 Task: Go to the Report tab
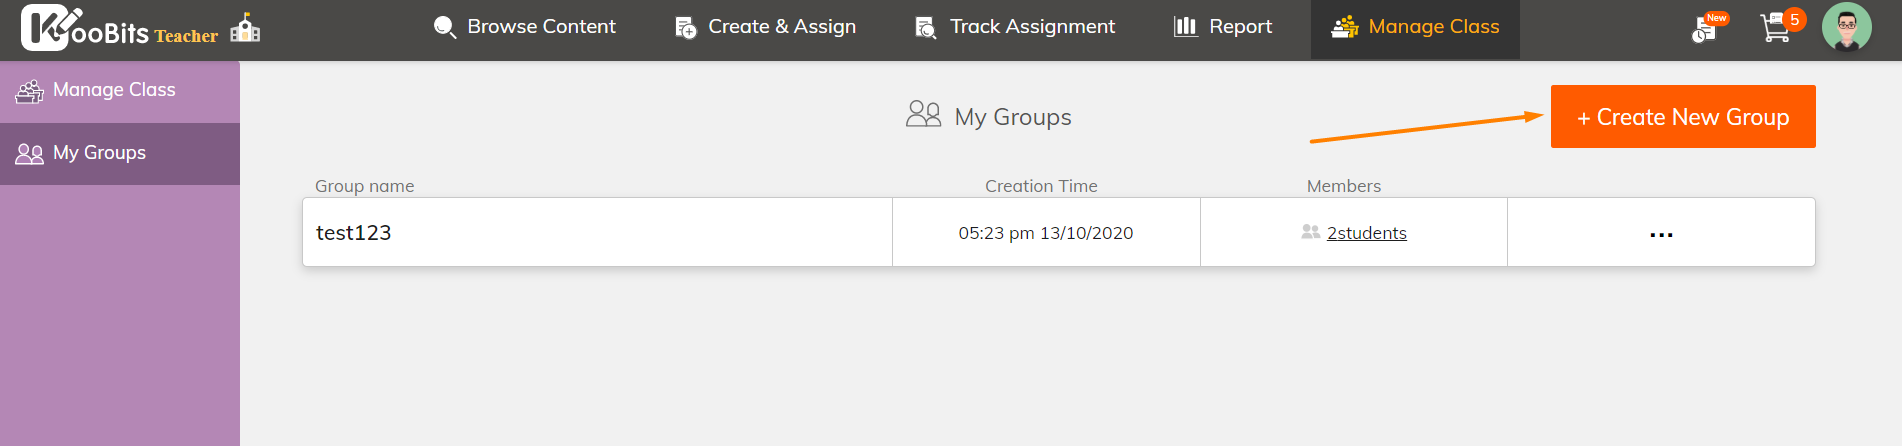coord(1223,27)
